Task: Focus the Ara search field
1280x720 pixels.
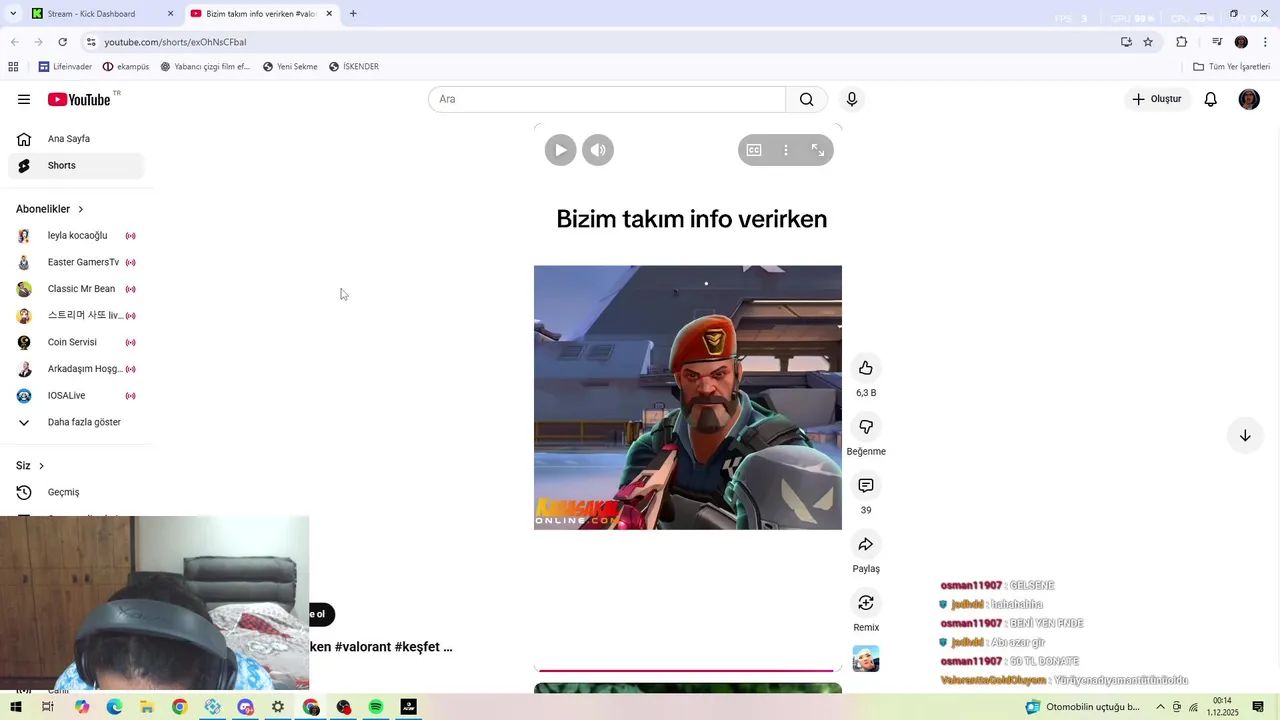Action: point(607,99)
